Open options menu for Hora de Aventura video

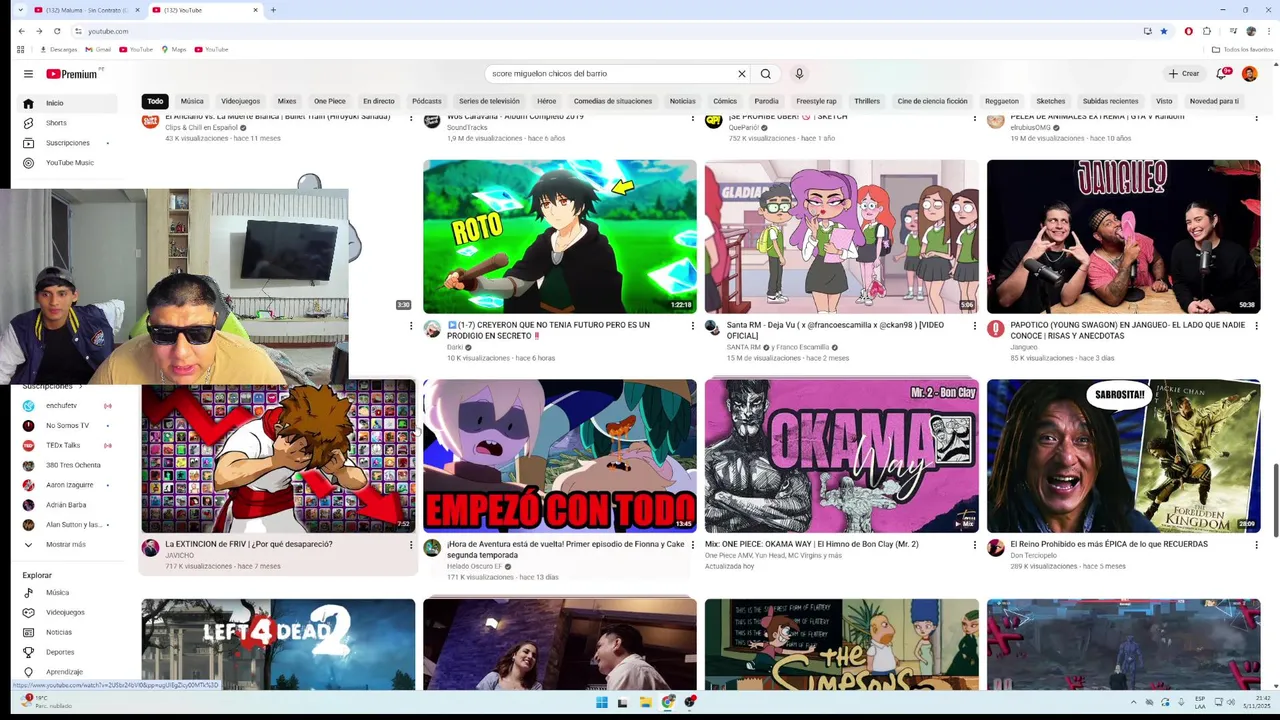point(692,545)
